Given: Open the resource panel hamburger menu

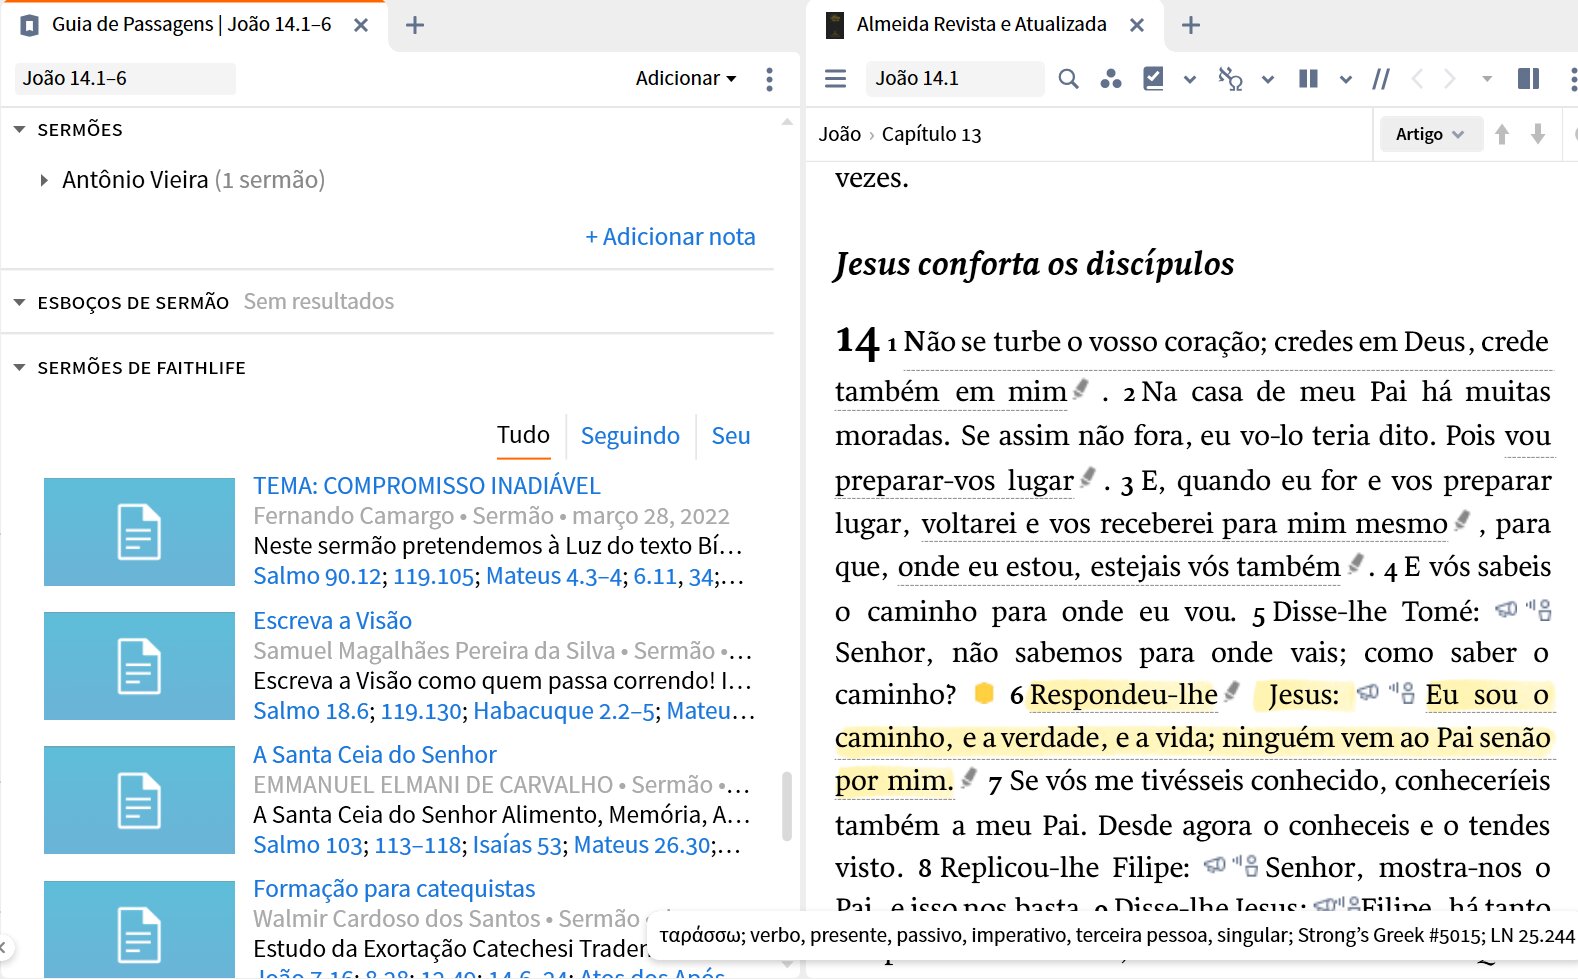Looking at the screenshot, I should [x=835, y=78].
